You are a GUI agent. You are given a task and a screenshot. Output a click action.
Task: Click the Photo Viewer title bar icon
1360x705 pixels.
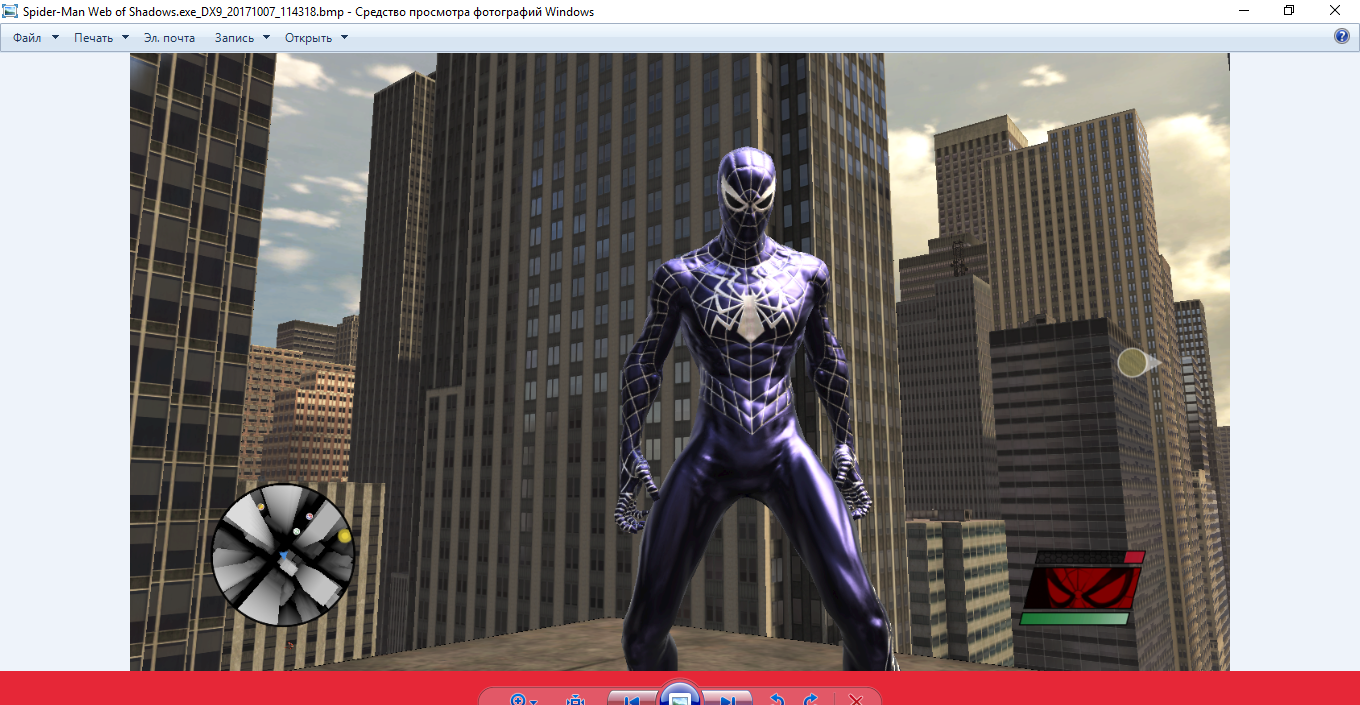click(x=11, y=11)
